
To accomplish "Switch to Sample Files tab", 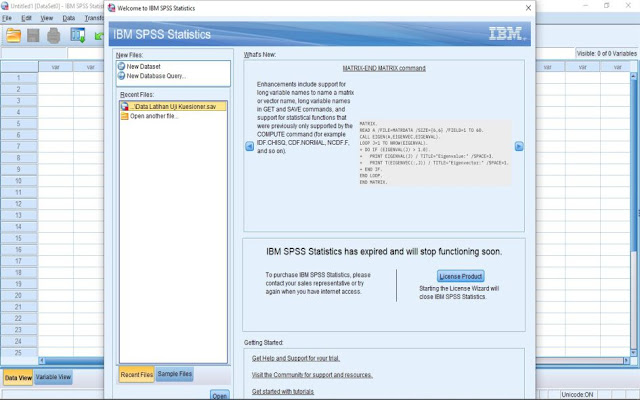I will (x=175, y=374).
